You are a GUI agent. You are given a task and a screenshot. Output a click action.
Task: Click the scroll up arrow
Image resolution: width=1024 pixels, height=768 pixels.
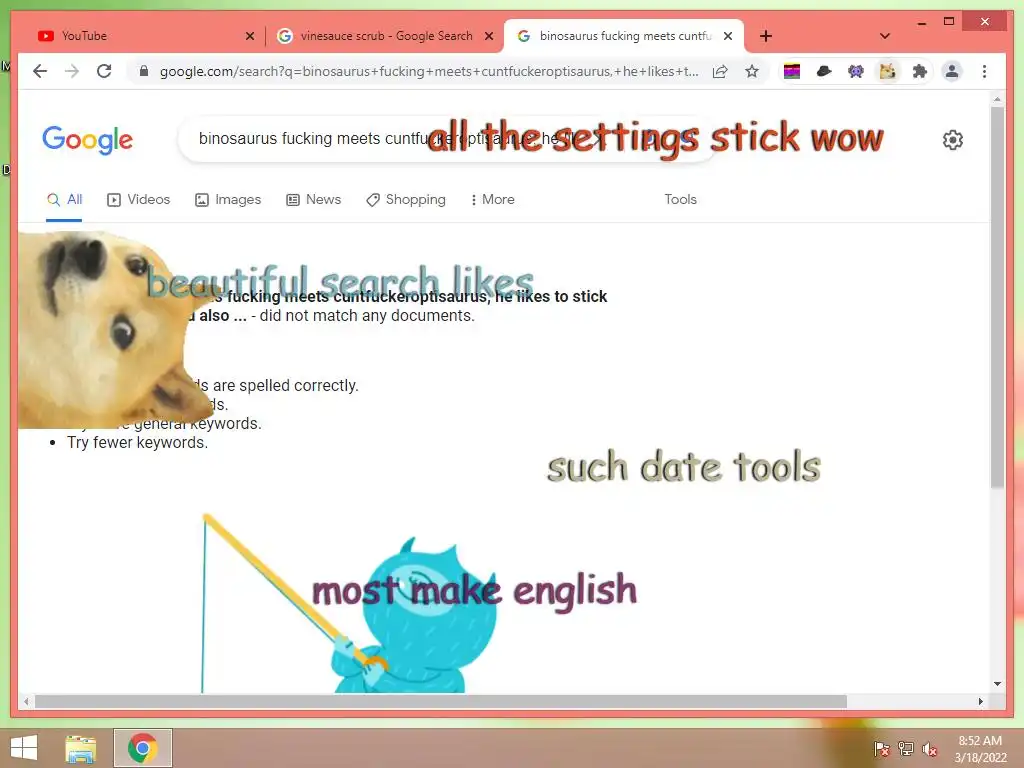[997, 99]
